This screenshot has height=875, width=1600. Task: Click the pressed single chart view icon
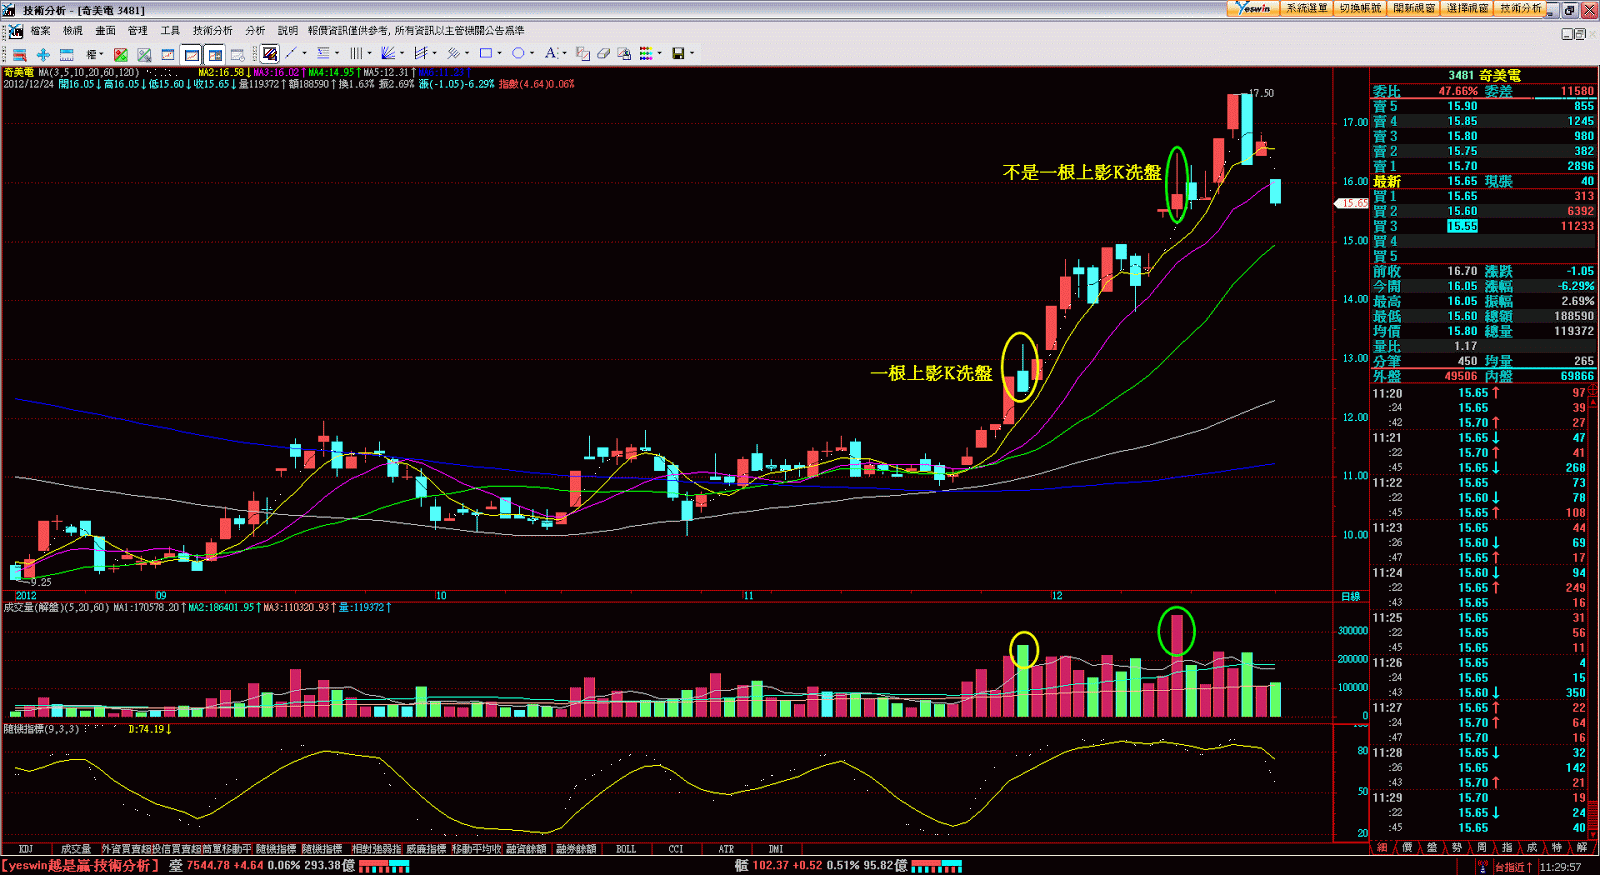point(192,54)
